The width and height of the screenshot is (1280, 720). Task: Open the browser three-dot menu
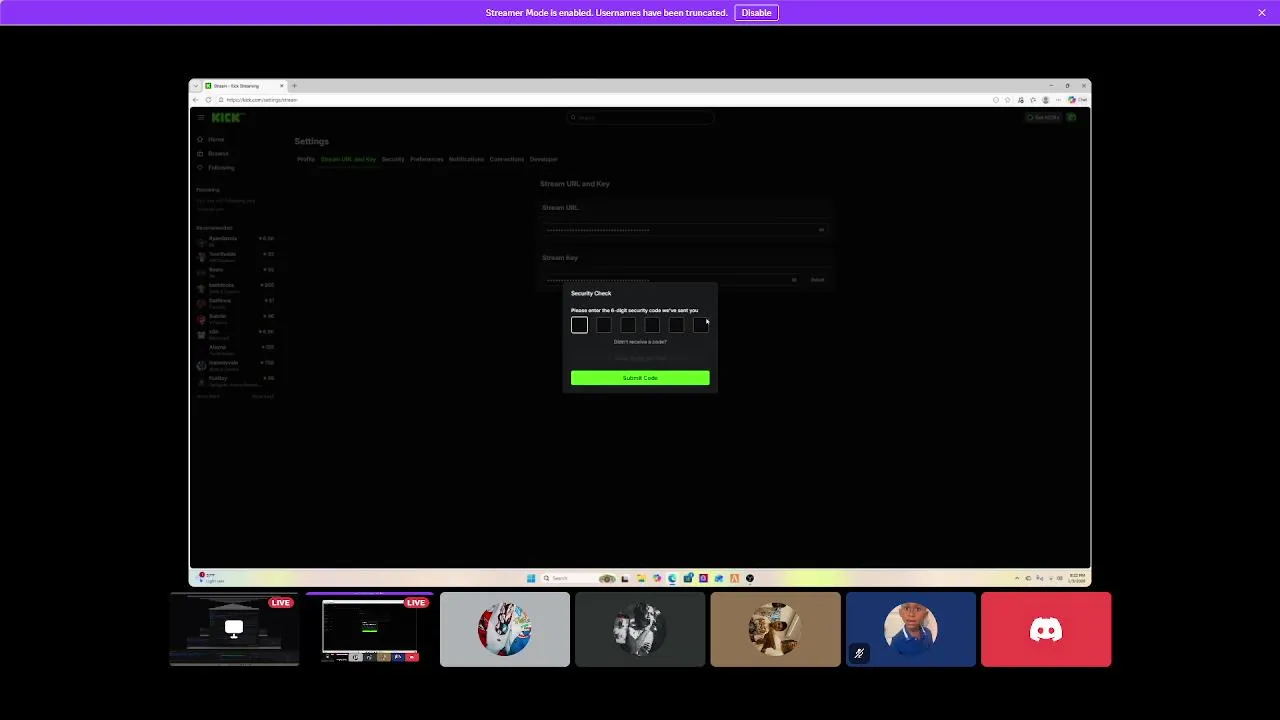click(1058, 100)
